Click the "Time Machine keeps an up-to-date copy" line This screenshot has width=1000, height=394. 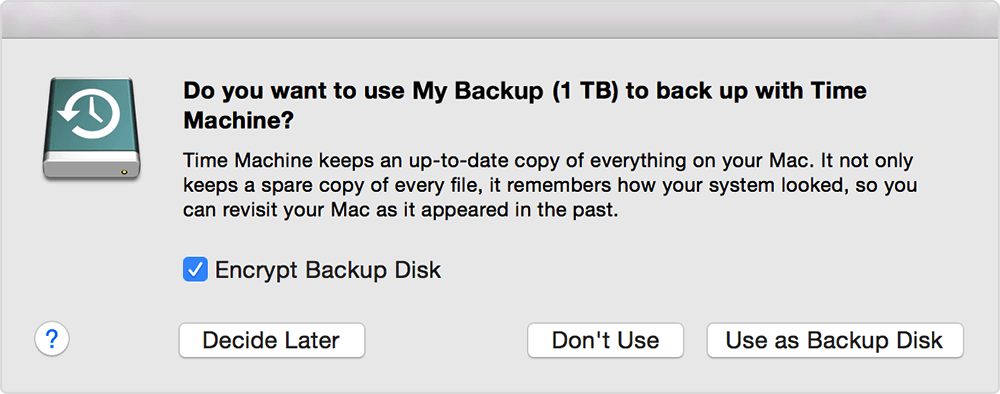coord(548,161)
